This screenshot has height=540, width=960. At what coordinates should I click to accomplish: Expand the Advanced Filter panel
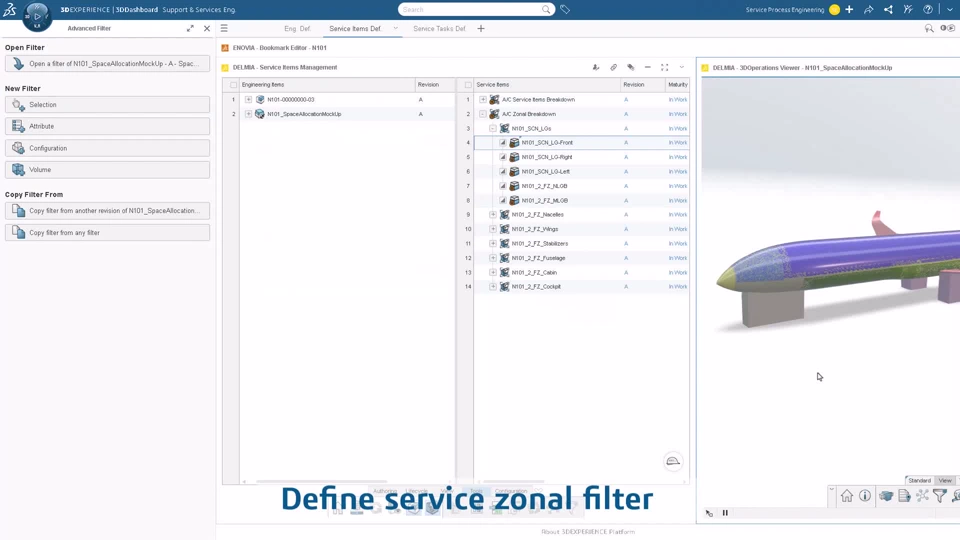click(x=190, y=28)
